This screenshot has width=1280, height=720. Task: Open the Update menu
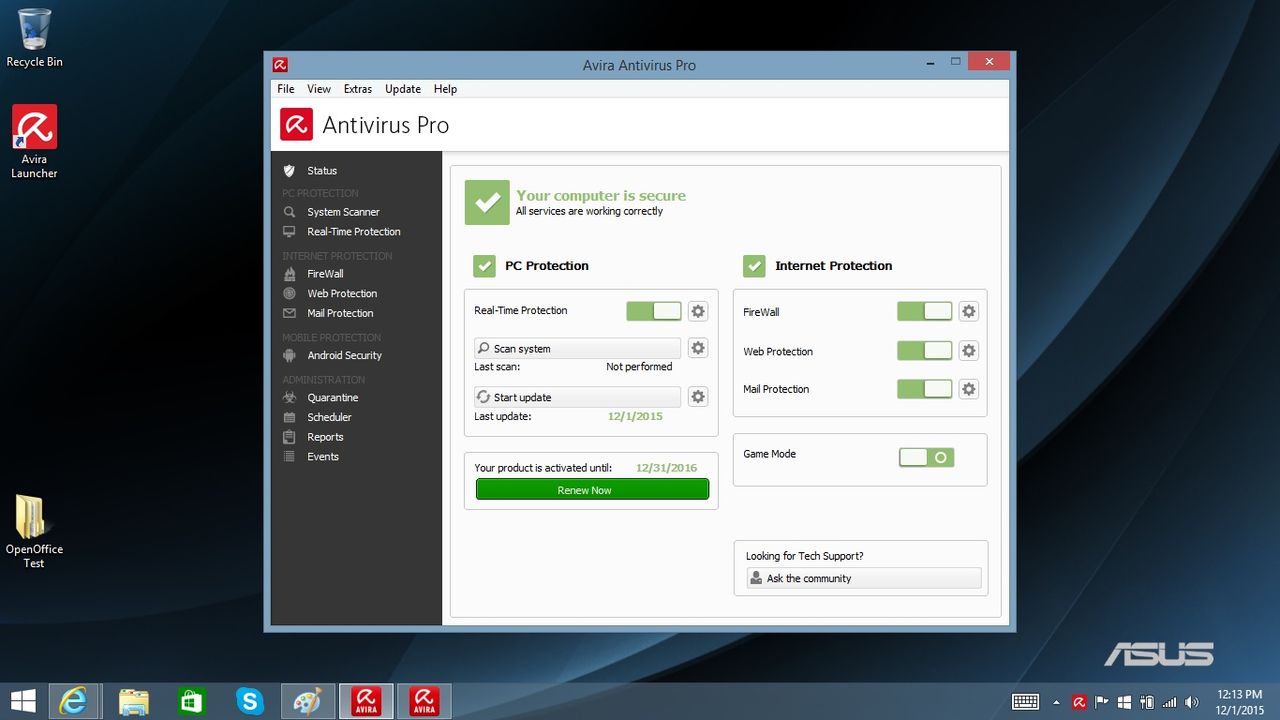point(403,89)
